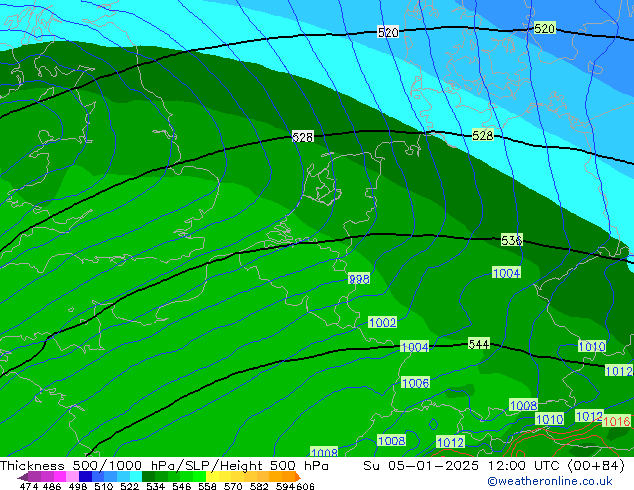
Task: Click the purple arrow at legend start
Action: click(23, 477)
